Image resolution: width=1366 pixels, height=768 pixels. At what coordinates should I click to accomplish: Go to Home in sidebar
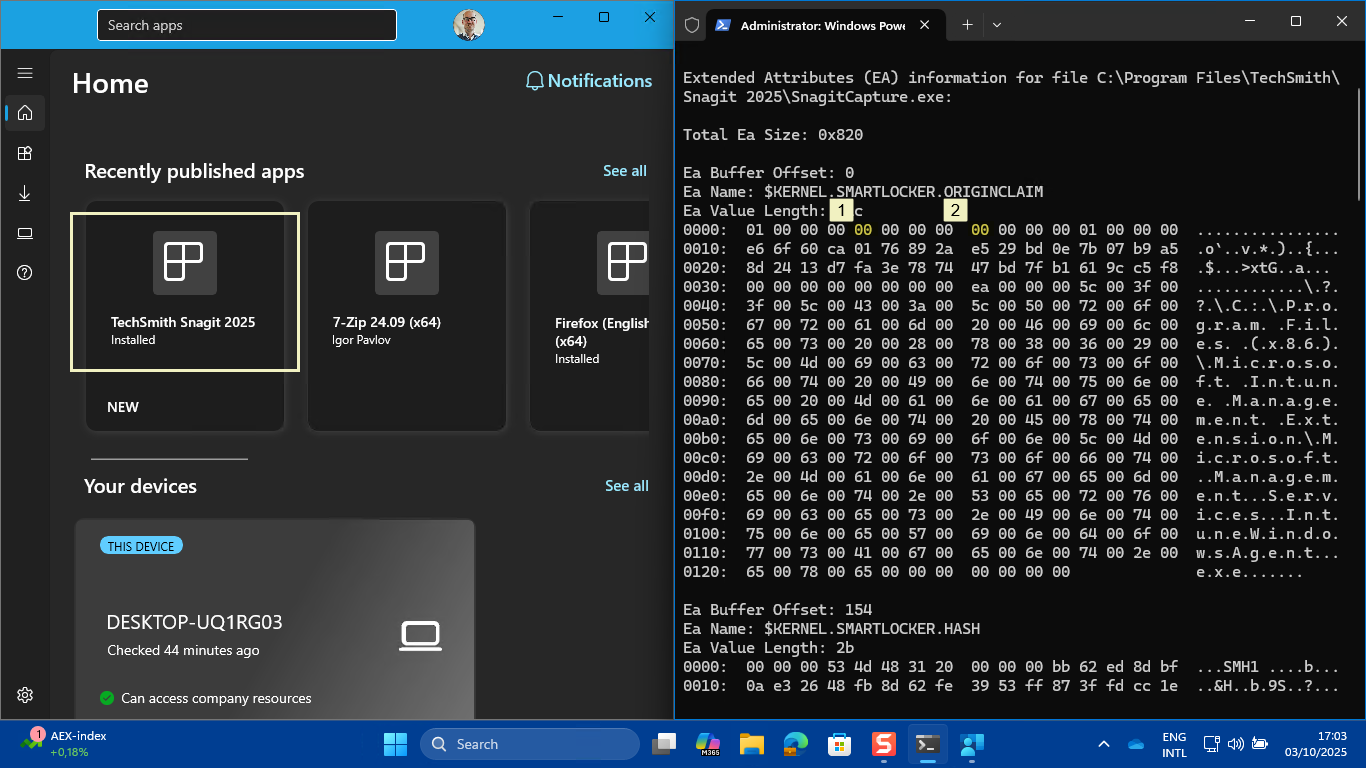click(x=25, y=113)
